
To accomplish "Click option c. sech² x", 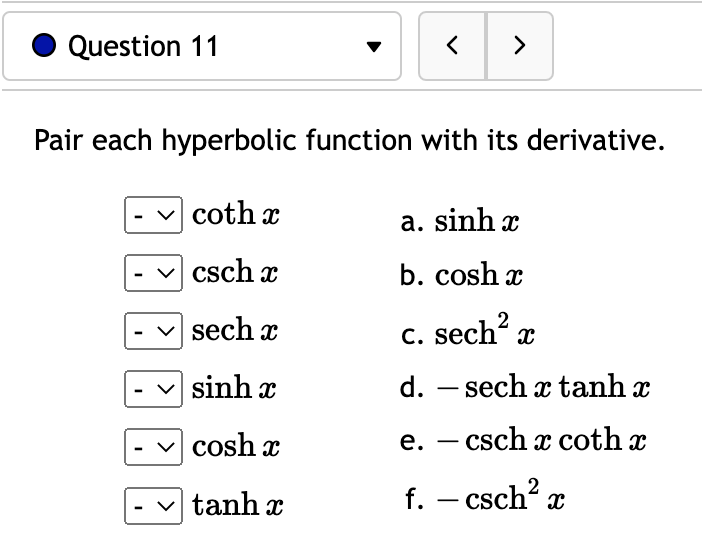I will (467, 330).
